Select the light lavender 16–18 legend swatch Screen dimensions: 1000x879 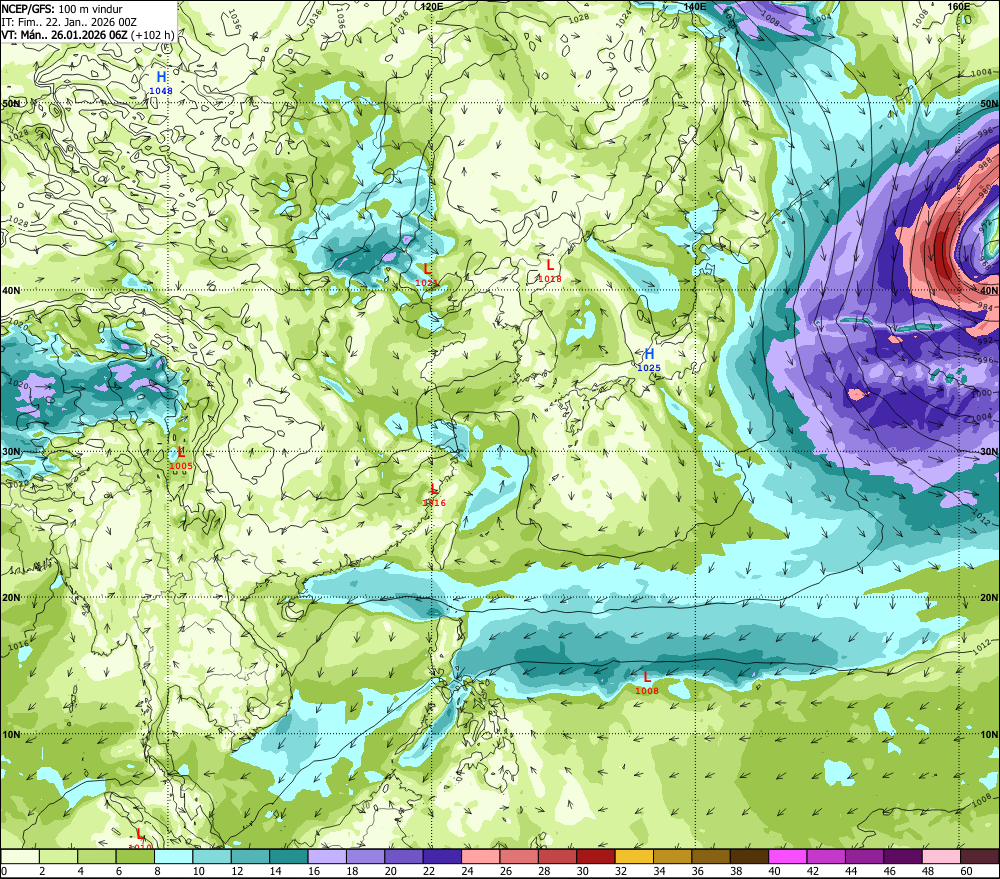[x=327, y=856]
